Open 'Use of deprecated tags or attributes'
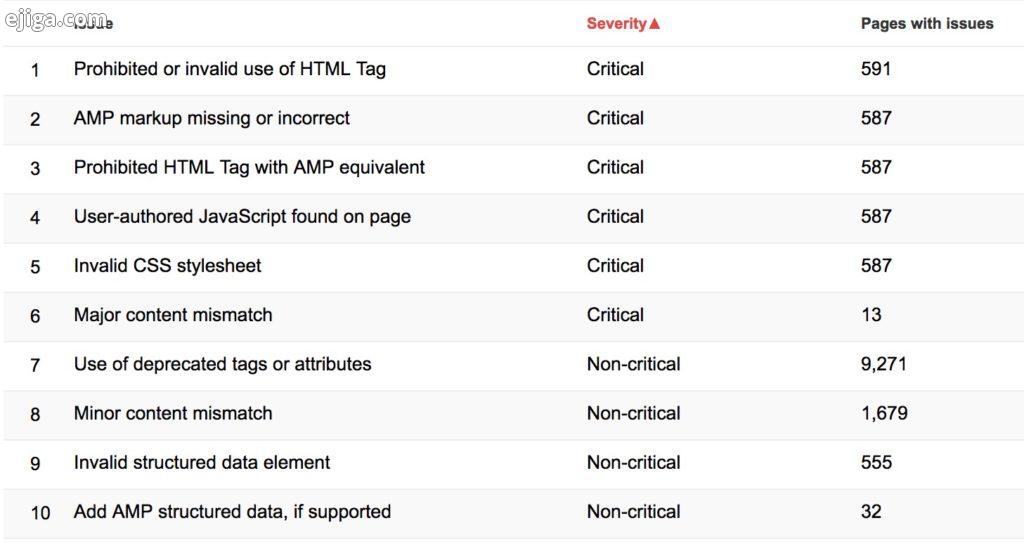The width and height of the screenshot is (1024, 544). [x=222, y=364]
